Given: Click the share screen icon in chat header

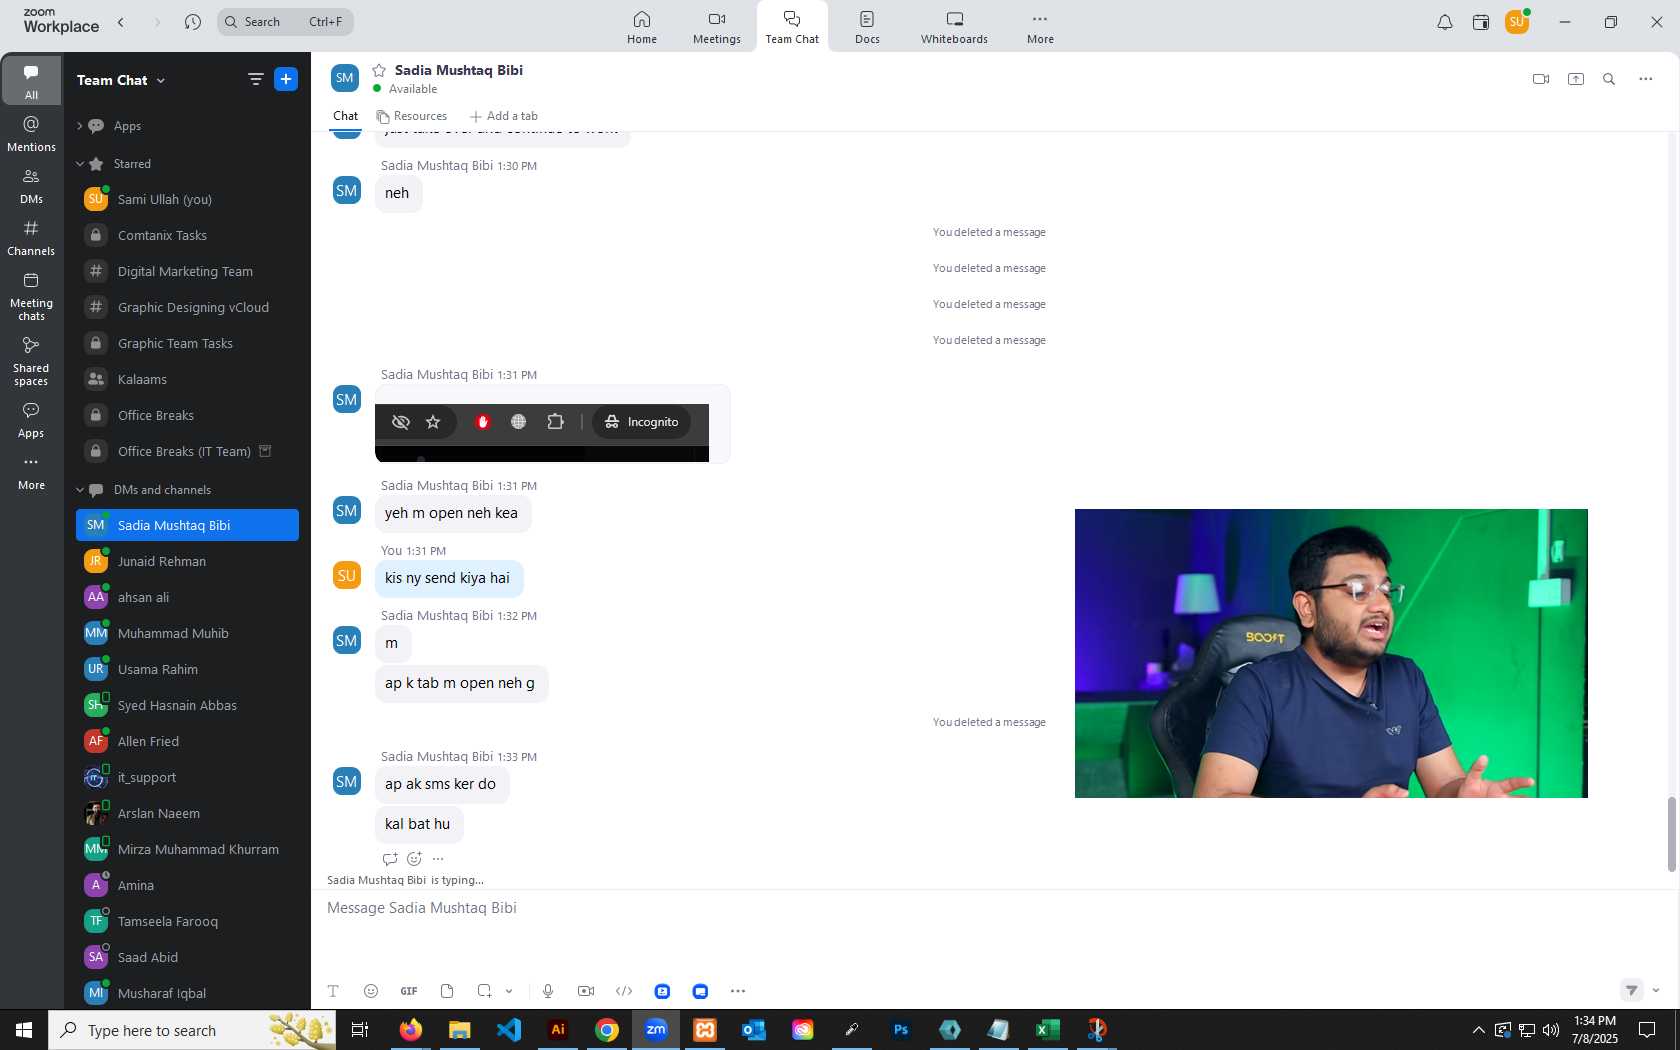Looking at the screenshot, I should [1576, 79].
